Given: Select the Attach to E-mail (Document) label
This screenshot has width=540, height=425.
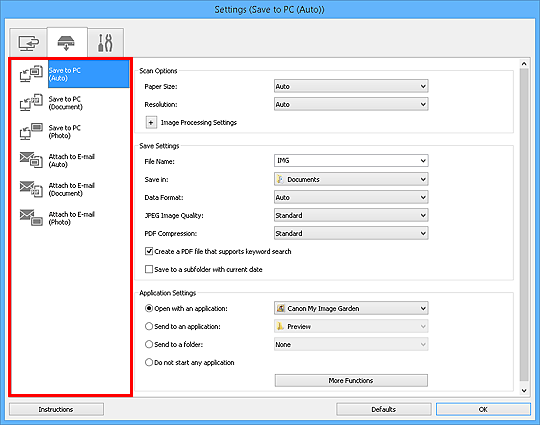Looking at the screenshot, I should 71,189.
